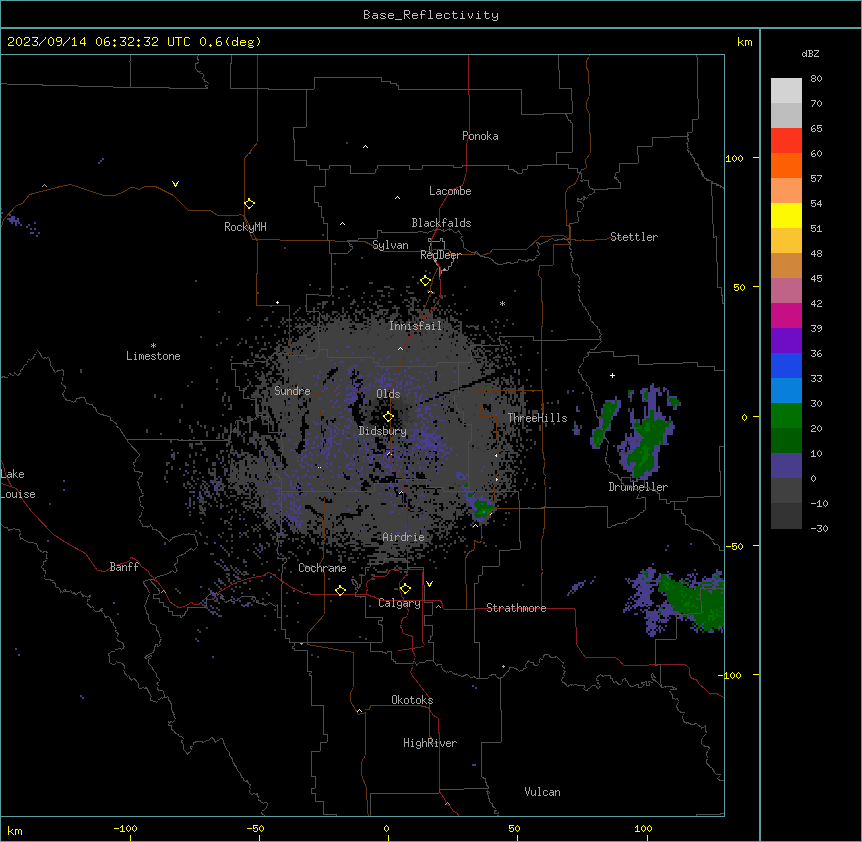Click the asterisk marker east of Innisfail
862x842 pixels.
(502, 303)
